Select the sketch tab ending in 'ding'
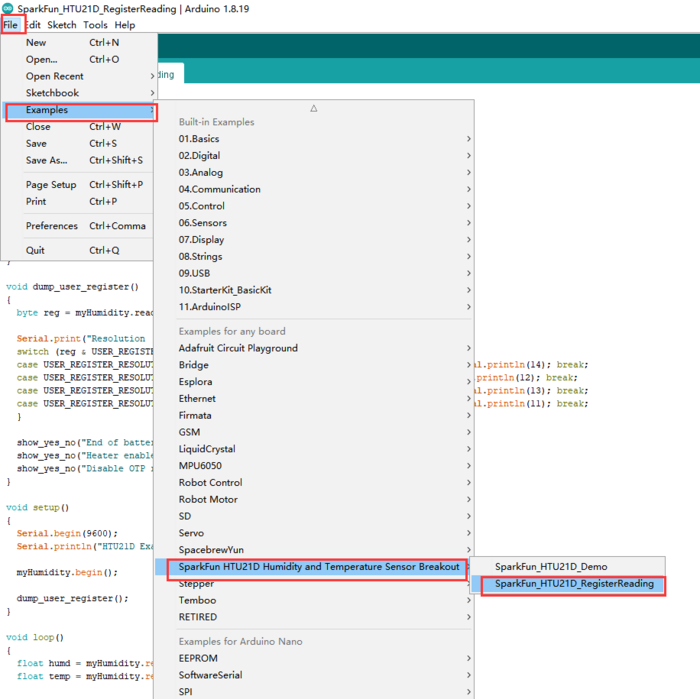The image size is (700, 699). point(169,74)
